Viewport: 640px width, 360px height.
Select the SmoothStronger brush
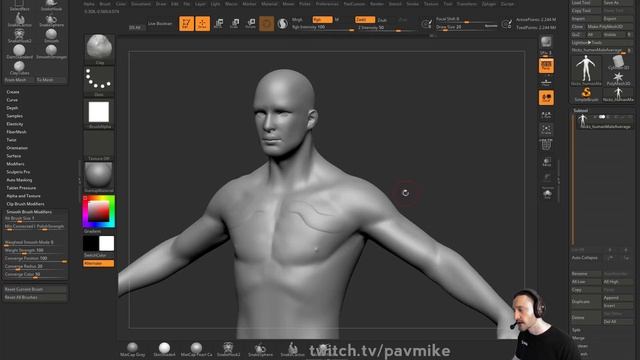[51, 51]
